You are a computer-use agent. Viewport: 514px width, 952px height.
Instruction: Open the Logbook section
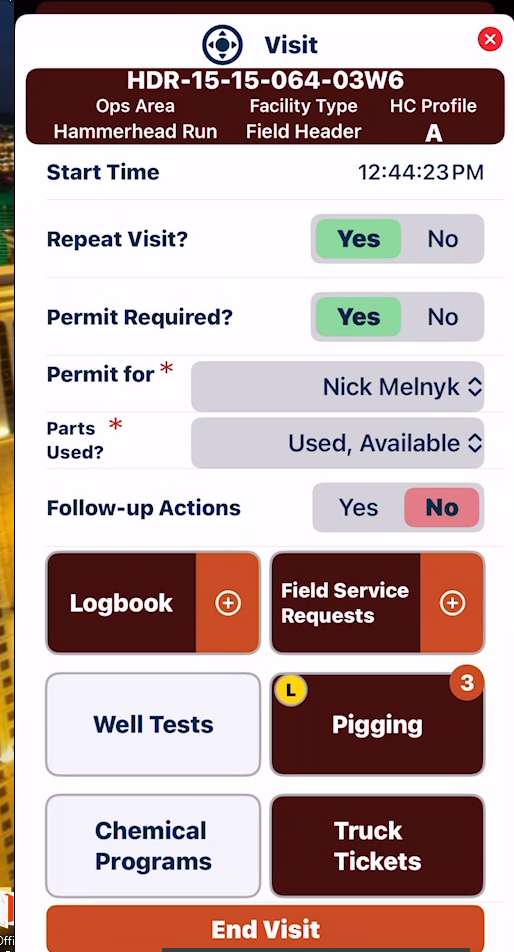coord(121,603)
